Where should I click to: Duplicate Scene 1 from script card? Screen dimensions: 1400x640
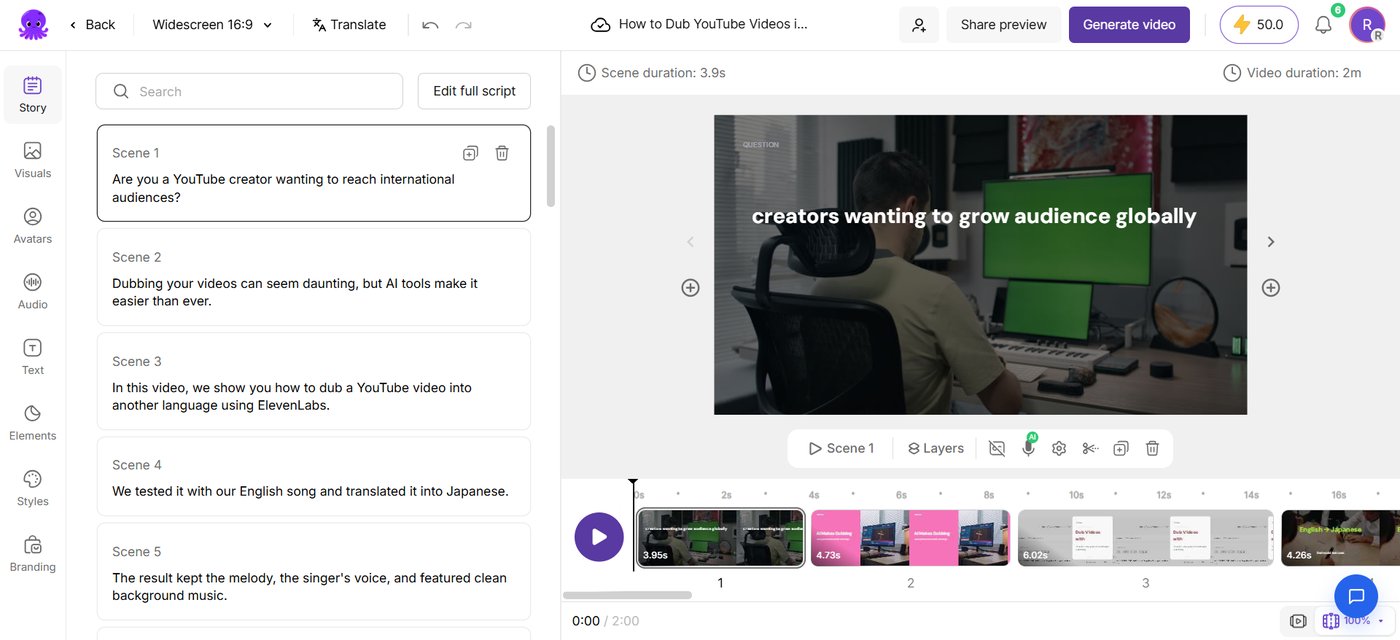[x=470, y=153]
